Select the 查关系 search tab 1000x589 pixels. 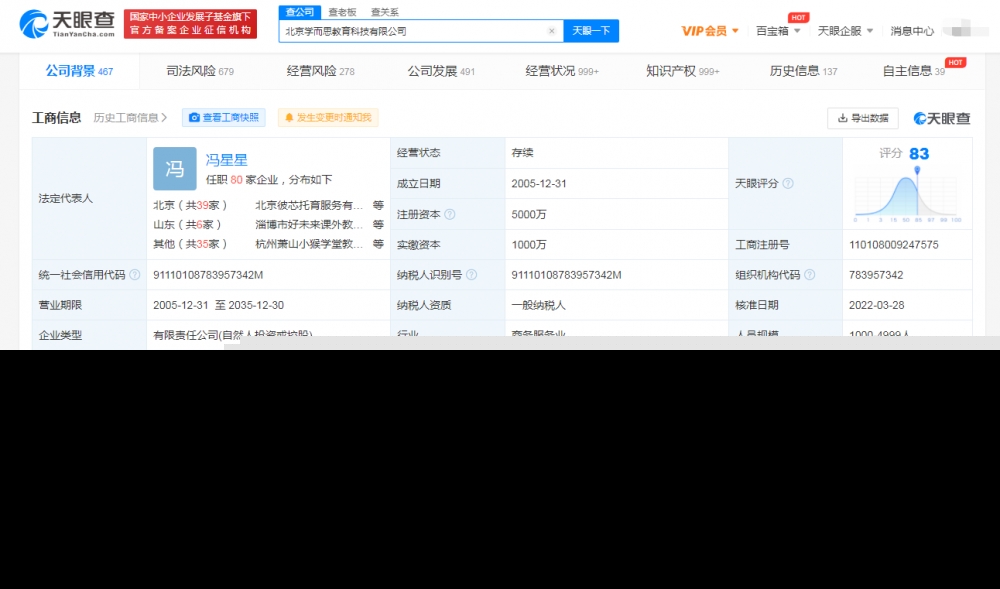[385, 12]
